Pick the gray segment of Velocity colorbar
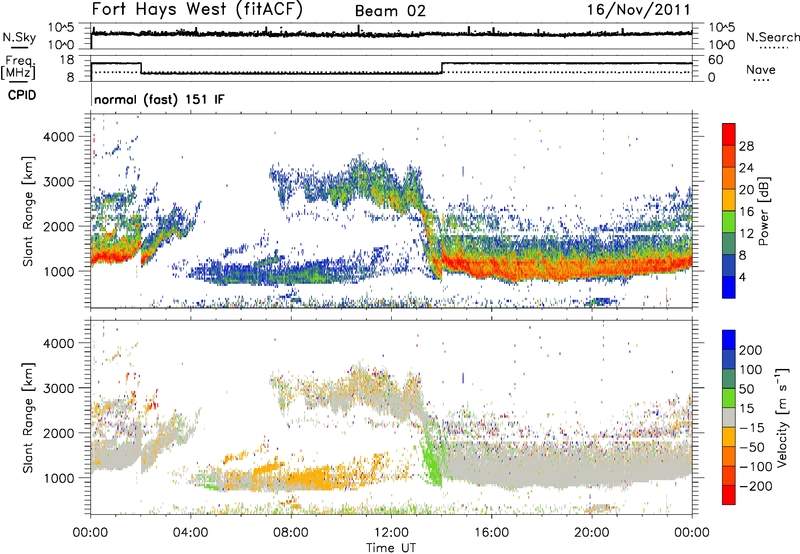Screen dimensions: 800x554 point(729,417)
